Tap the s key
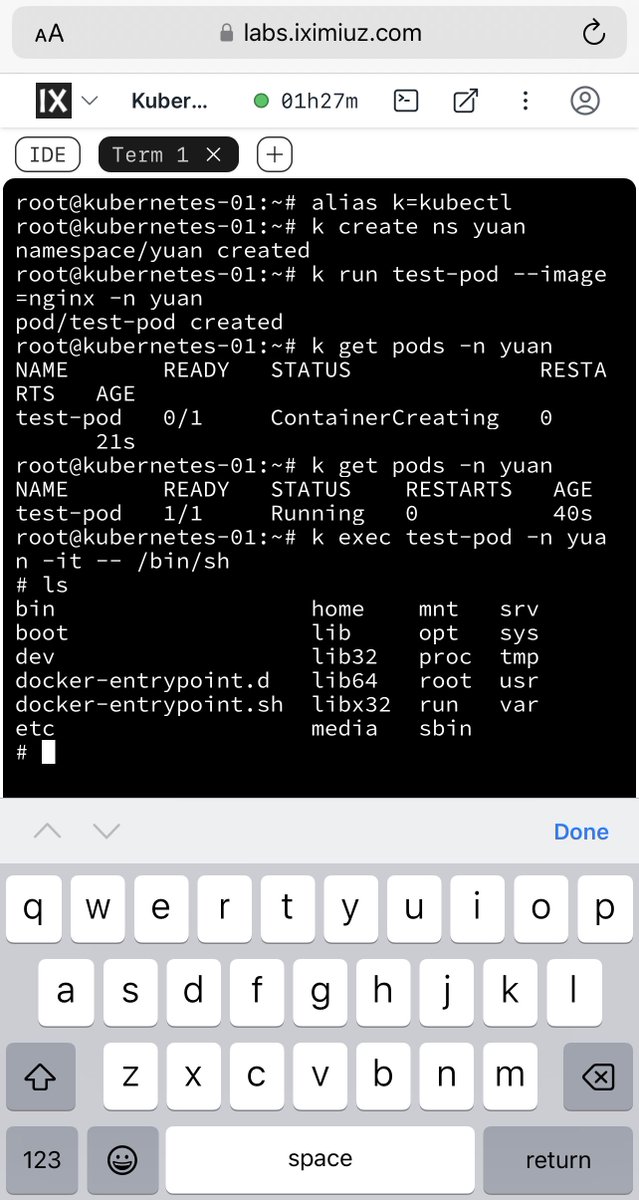 click(129, 991)
